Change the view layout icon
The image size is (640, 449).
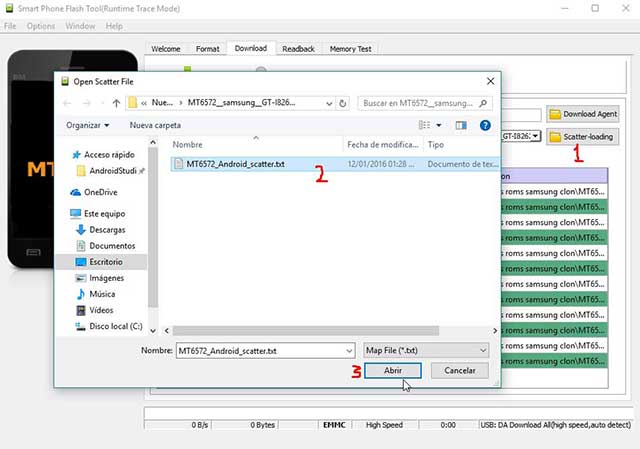tap(424, 125)
